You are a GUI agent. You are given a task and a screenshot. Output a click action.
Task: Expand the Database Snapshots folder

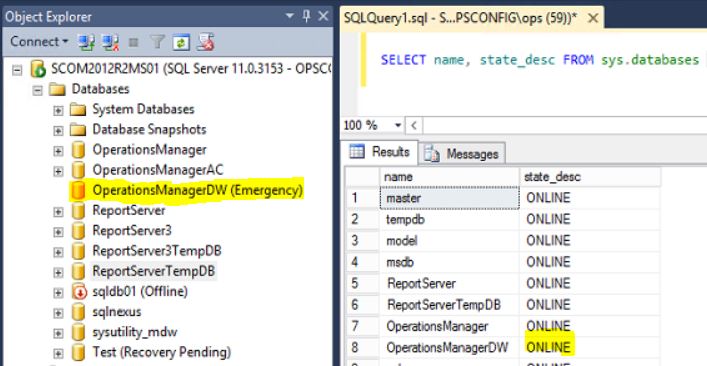pos(58,130)
